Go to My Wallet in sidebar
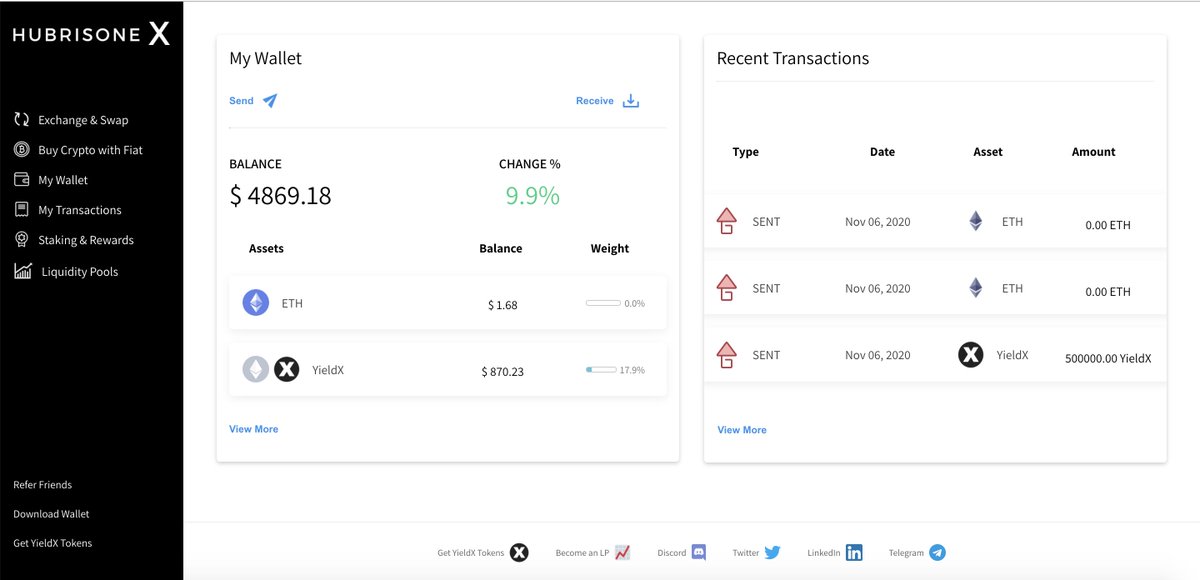This screenshot has width=1200, height=580. 63,180
